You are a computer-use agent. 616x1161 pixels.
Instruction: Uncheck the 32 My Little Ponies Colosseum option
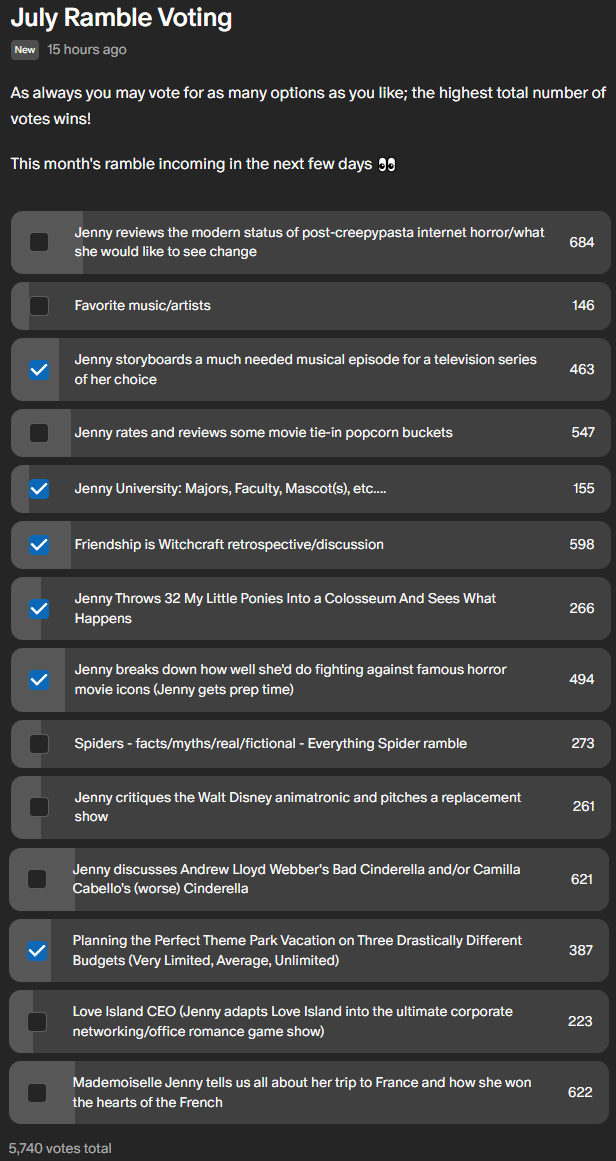pos(38,609)
